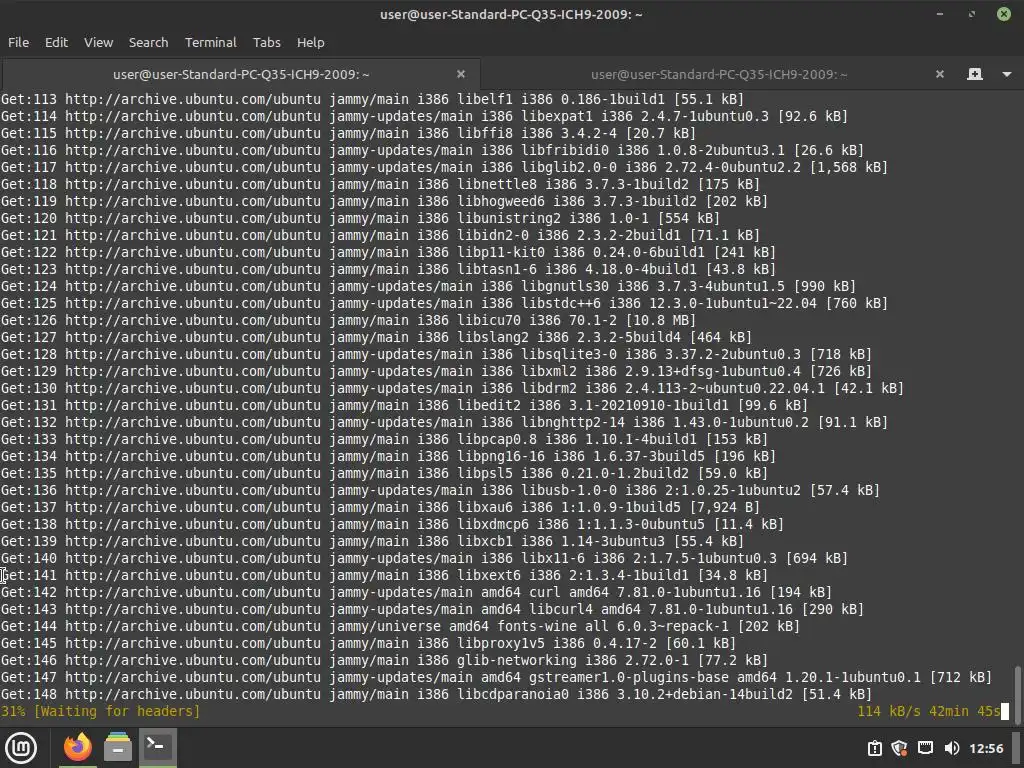Screen dimensions: 1024x768
Task: Open the update manager tray icon
Action: (874, 748)
